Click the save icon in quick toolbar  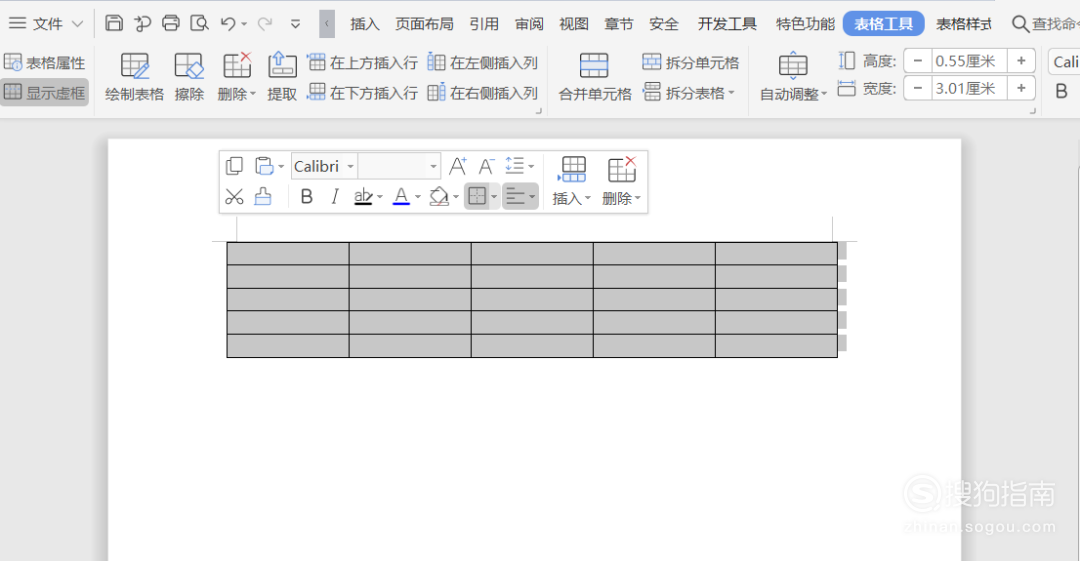114,23
